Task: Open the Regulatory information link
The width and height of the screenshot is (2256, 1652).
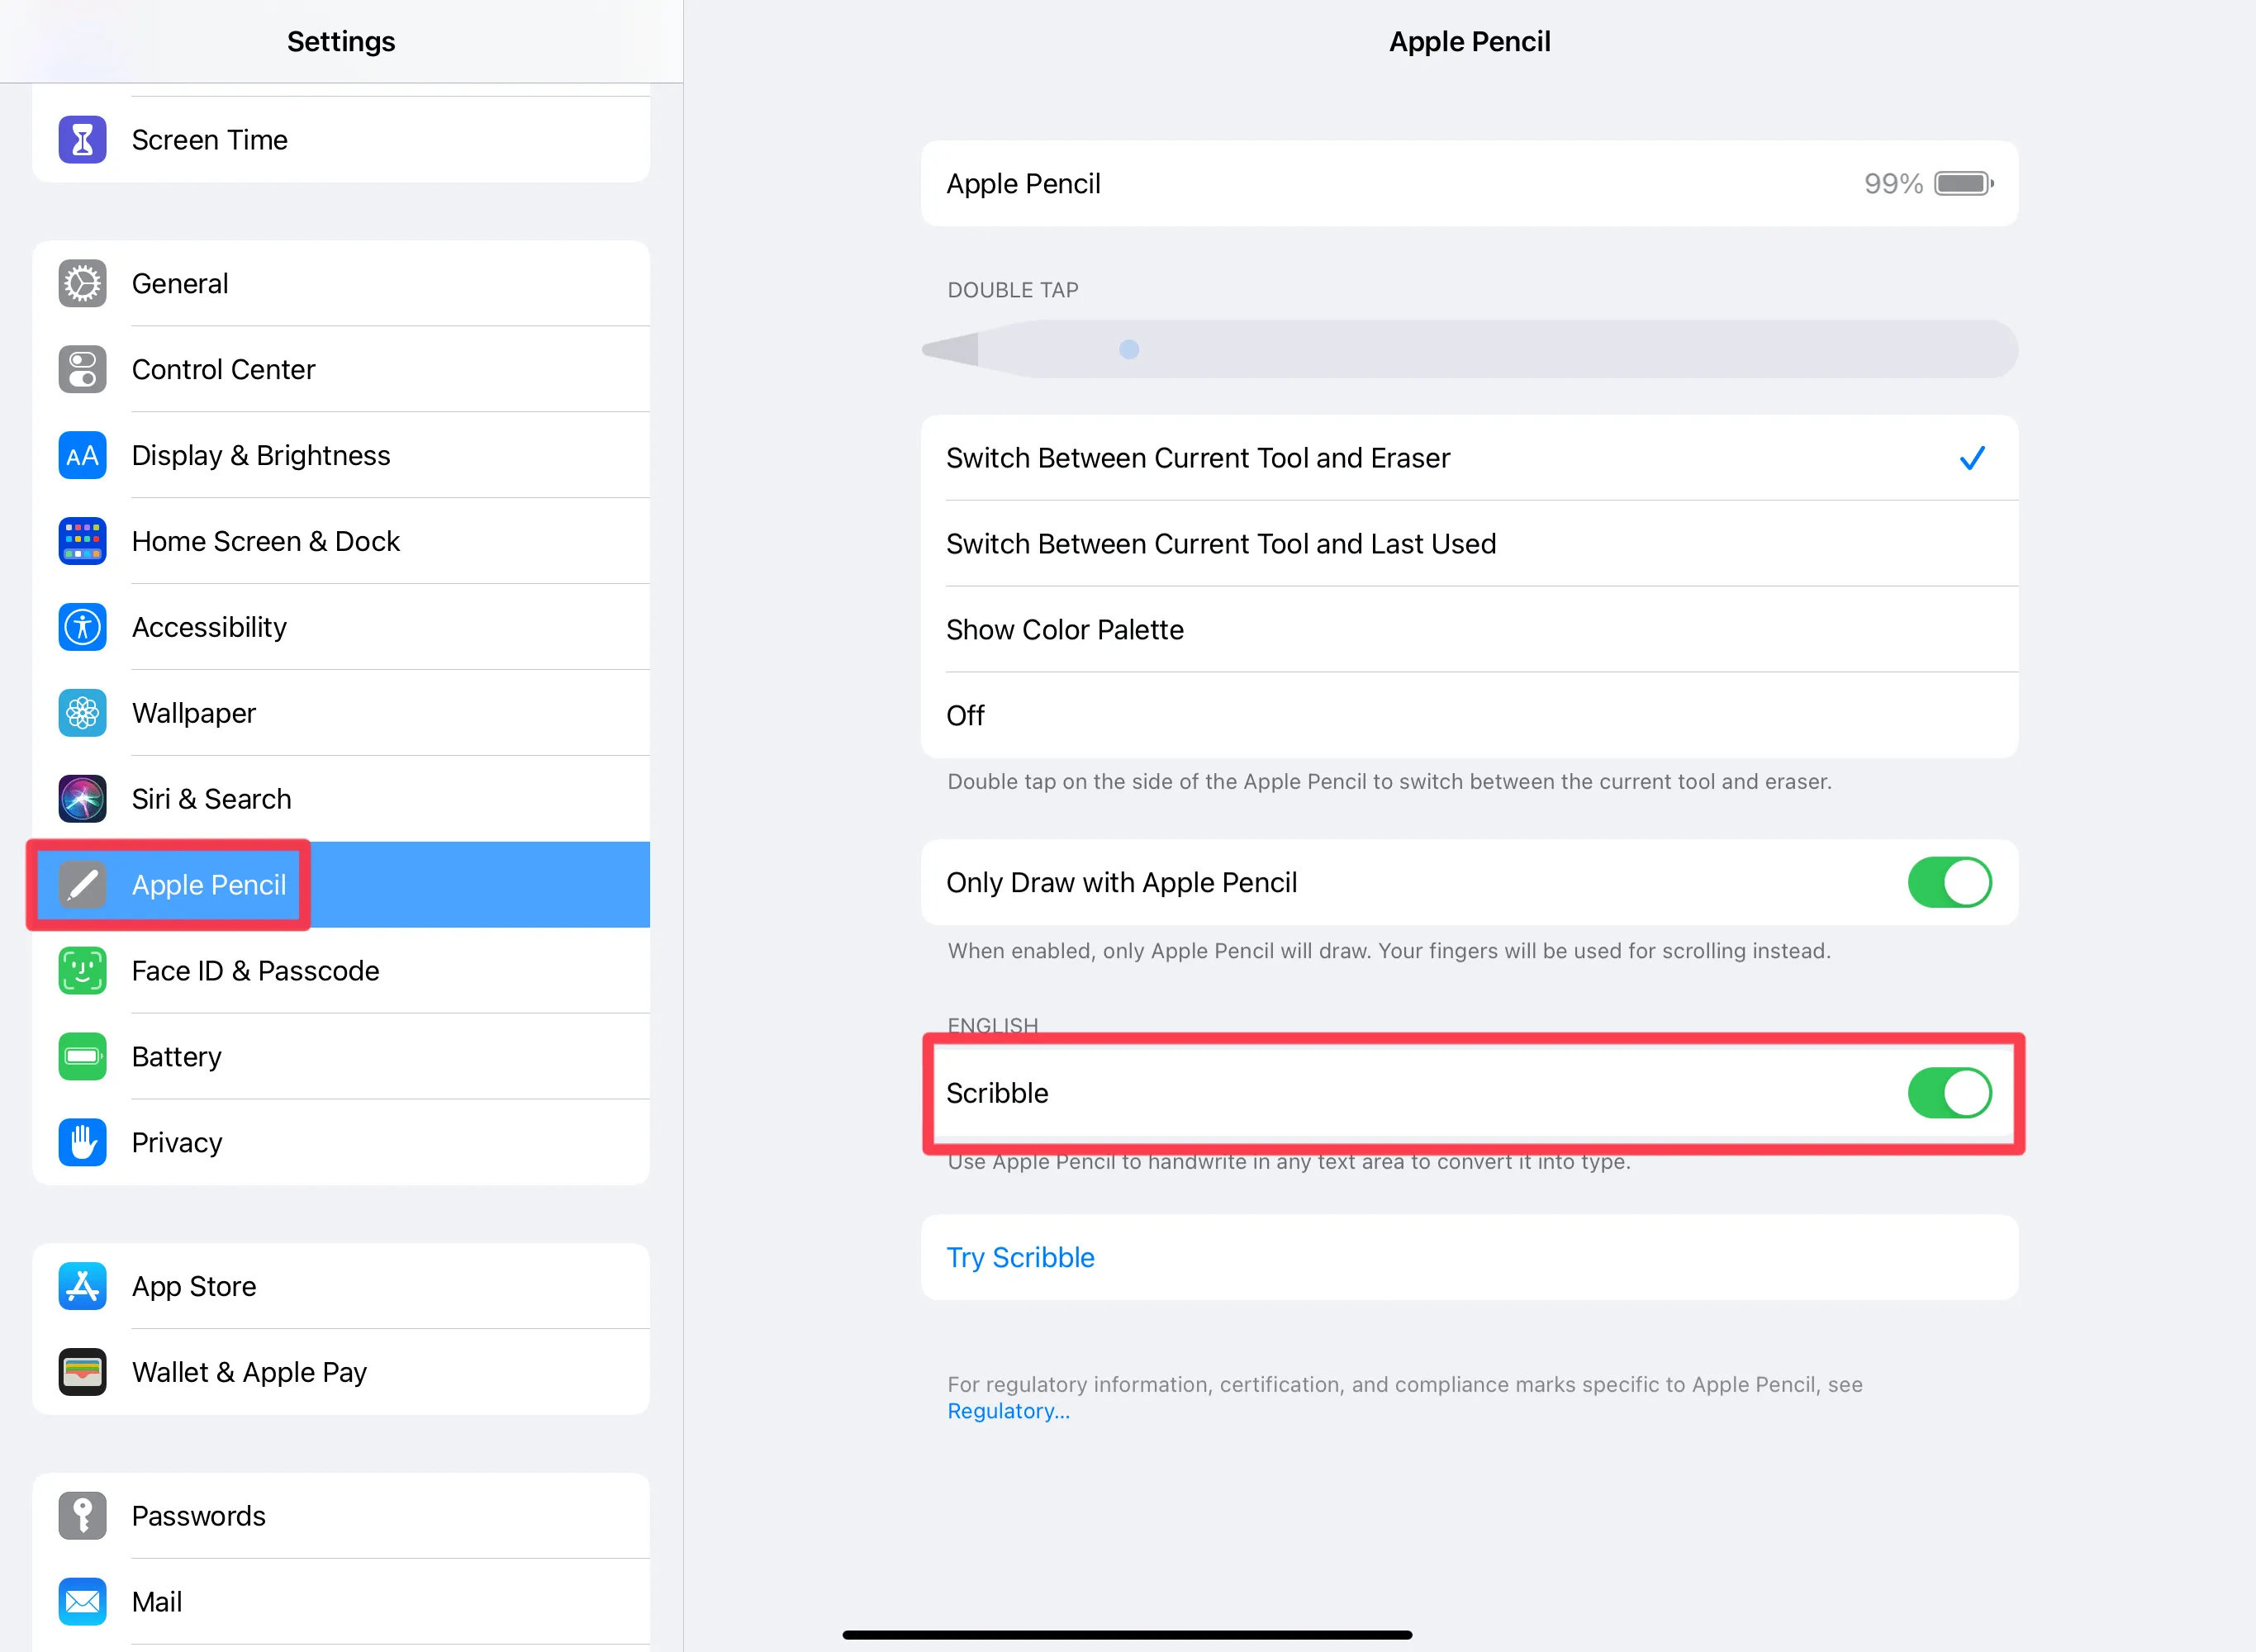Action: coord(1007,1410)
